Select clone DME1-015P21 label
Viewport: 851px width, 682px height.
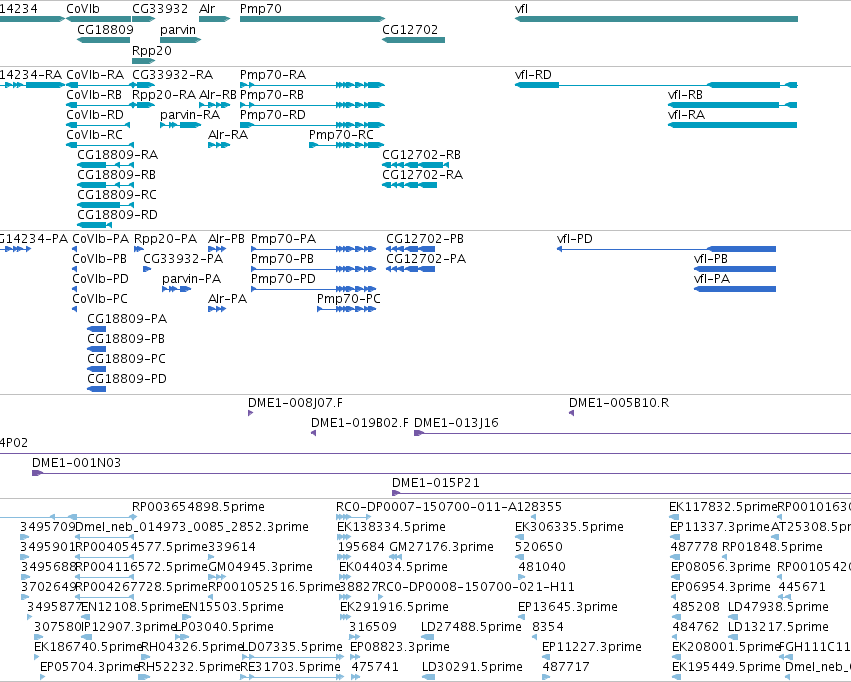436,483
